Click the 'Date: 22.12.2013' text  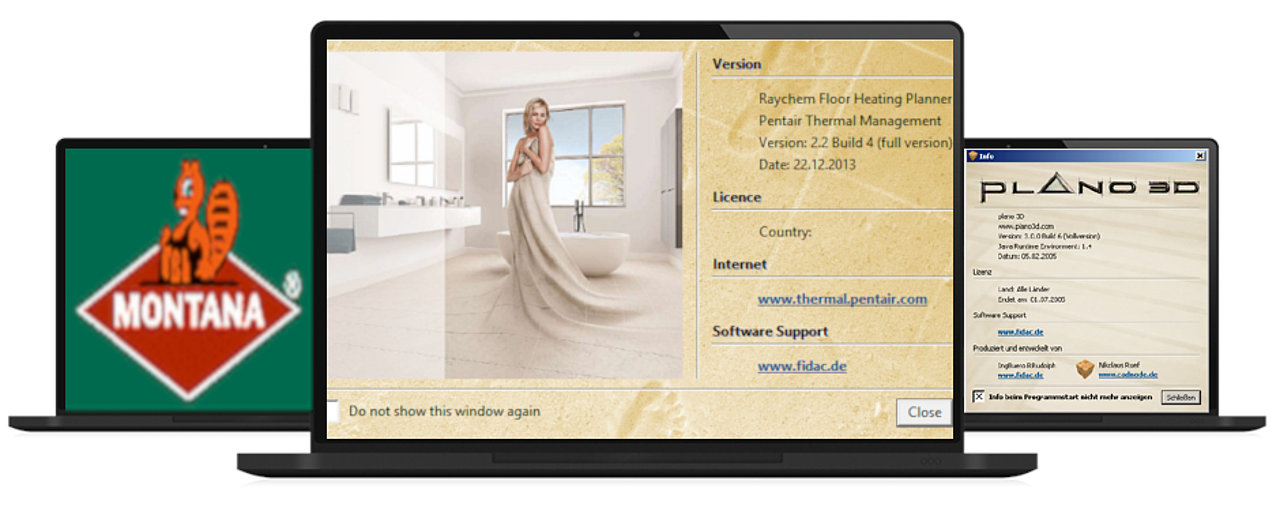point(807,165)
